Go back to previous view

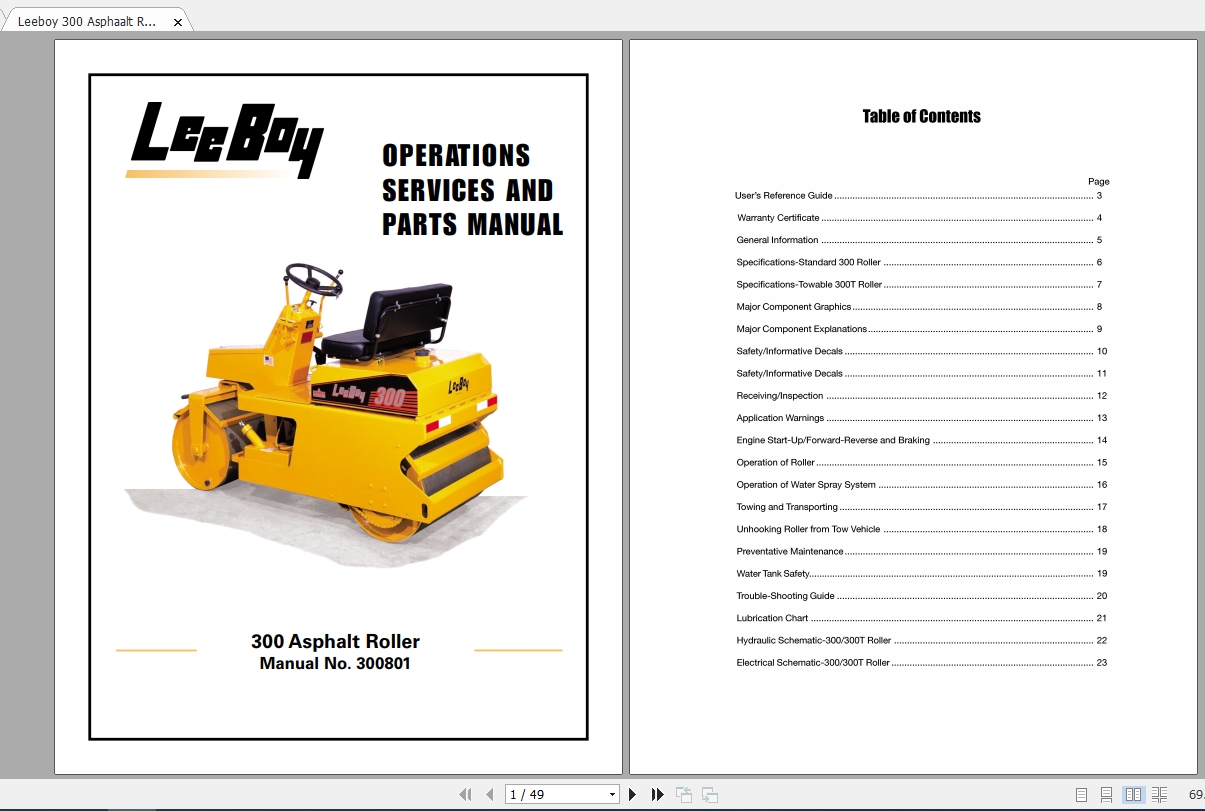point(684,794)
